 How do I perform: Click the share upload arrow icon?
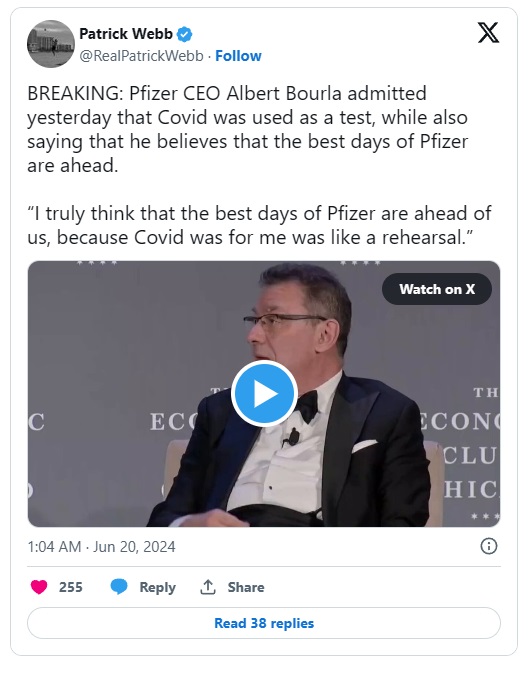coord(208,587)
